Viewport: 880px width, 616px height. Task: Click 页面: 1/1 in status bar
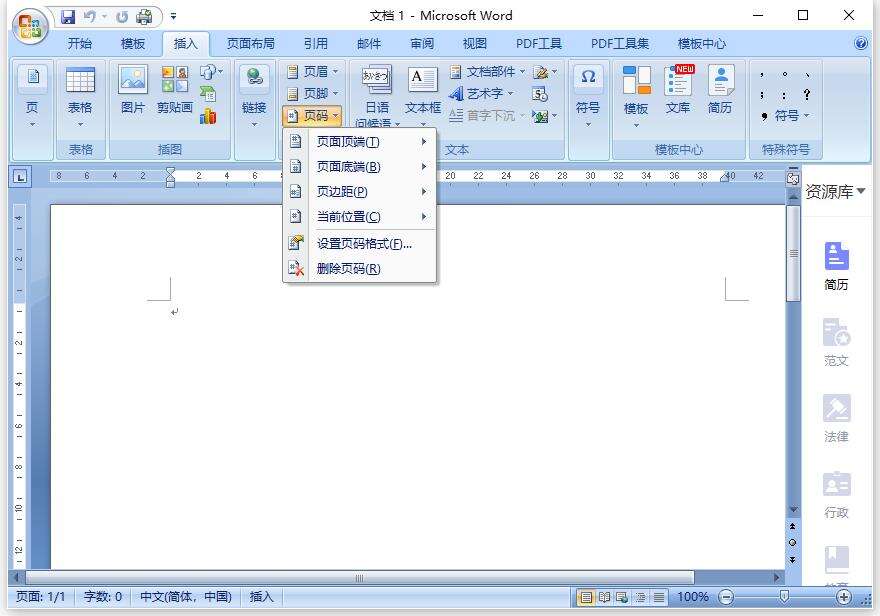[x=41, y=596]
